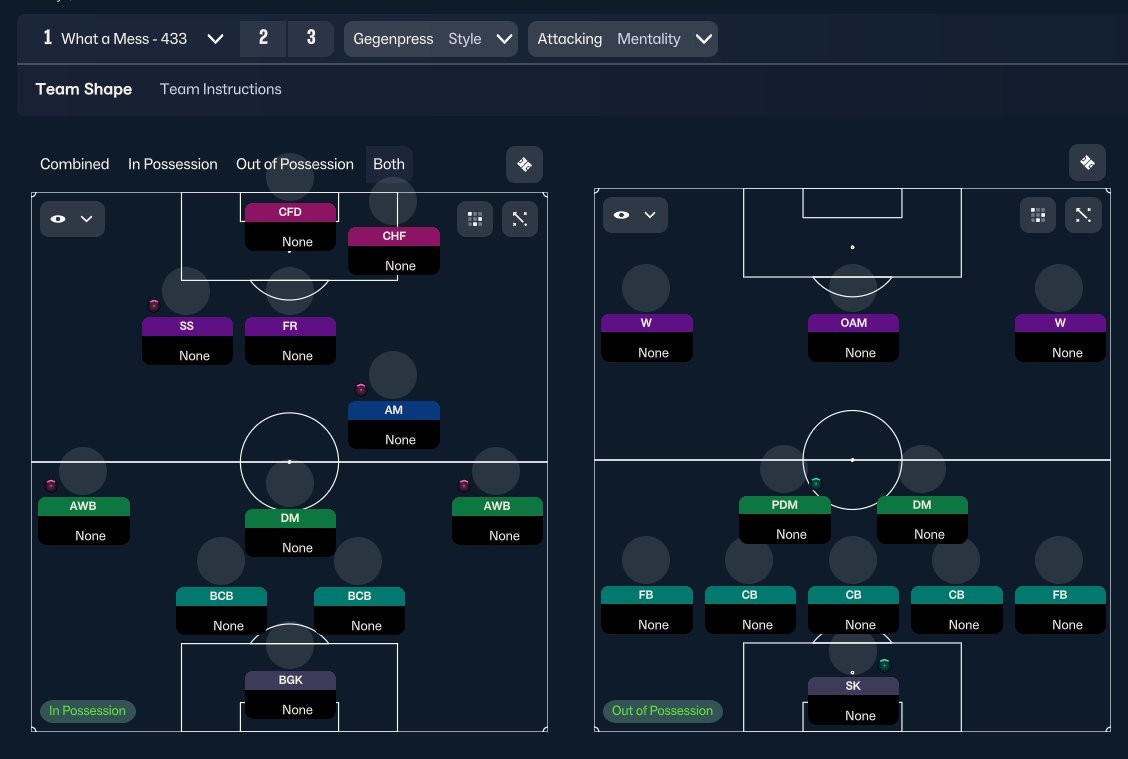This screenshot has height=759, width=1128.
Task: Click the green Out of Possession label
Action: tap(663, 711)
